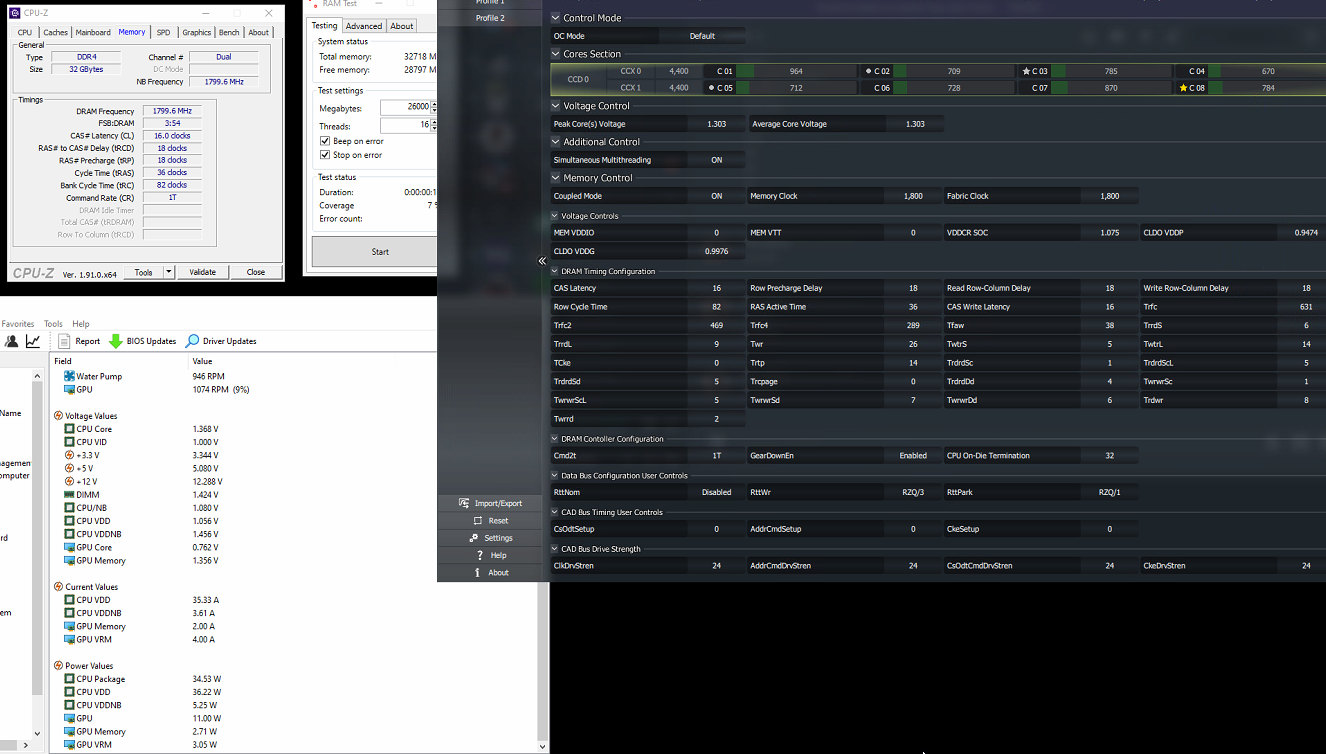Click the green BIOS Updates arrow icon
Viewport: 1326px width, 754px height.
[x=116, y=341]
